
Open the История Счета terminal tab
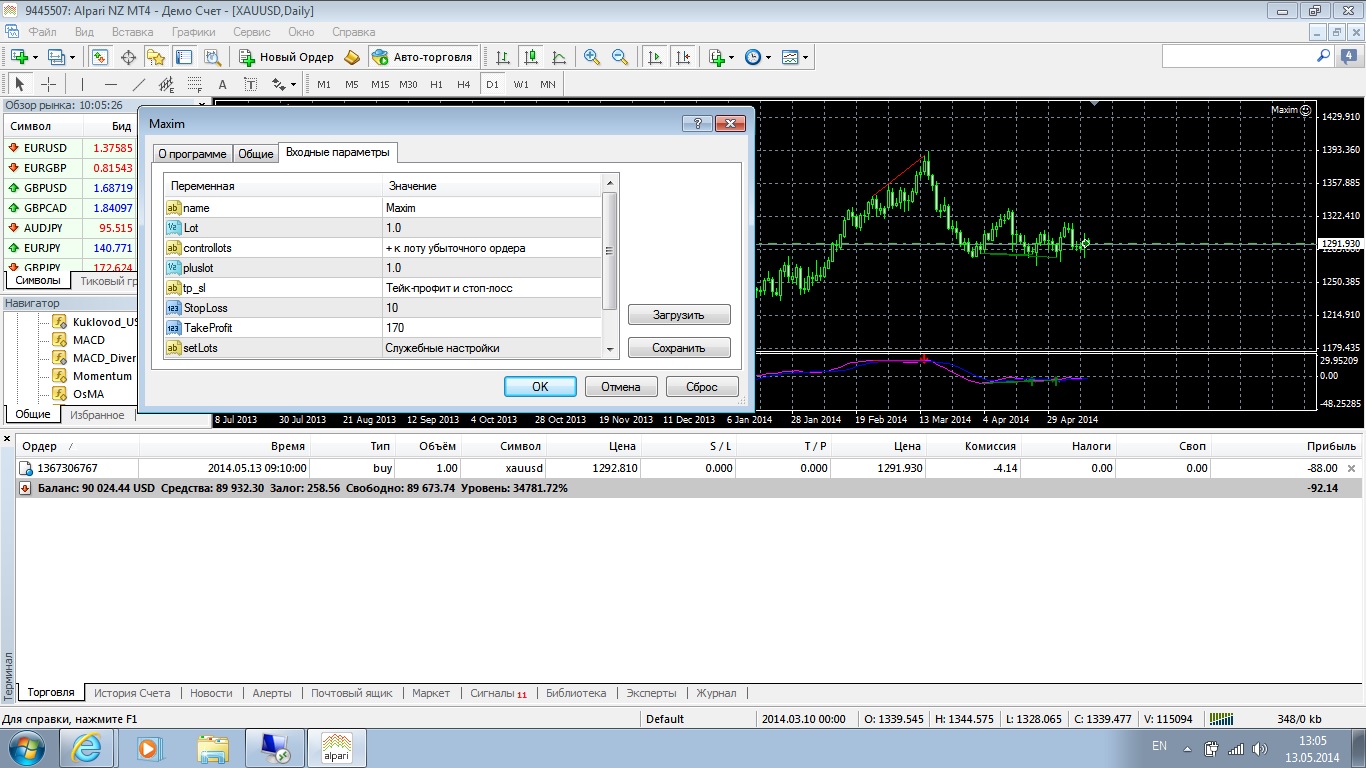133,692
